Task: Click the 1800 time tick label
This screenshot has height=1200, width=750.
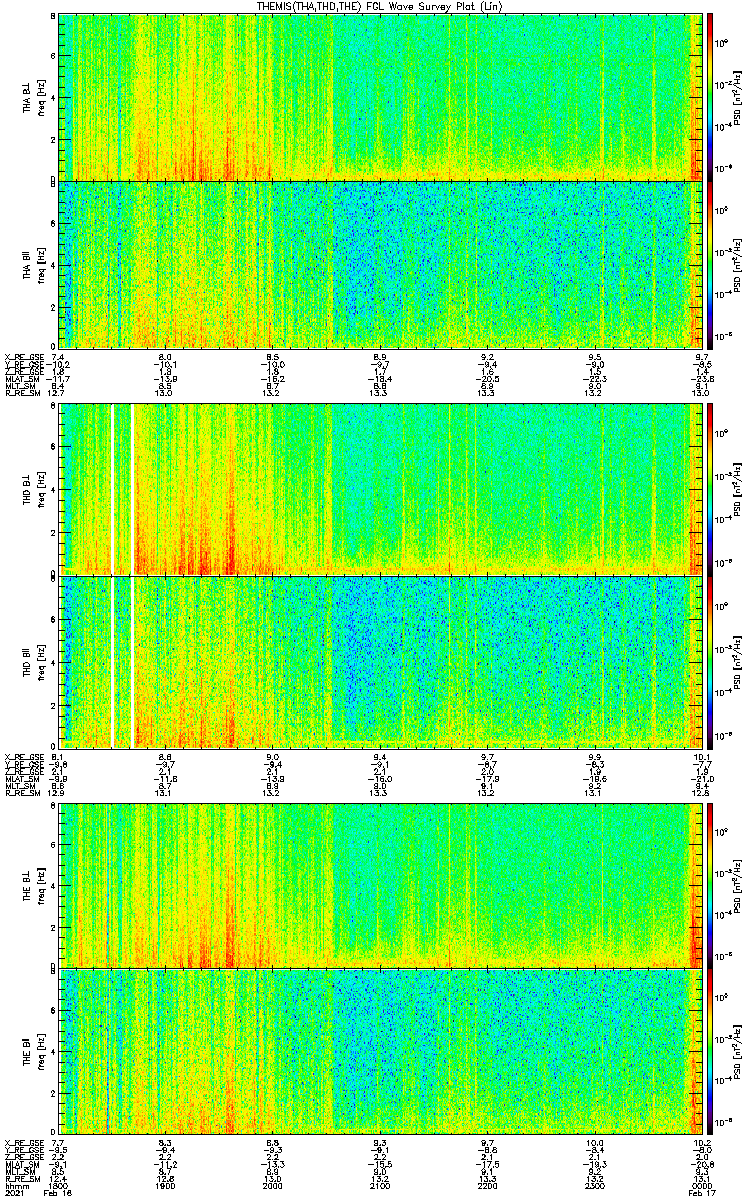Action: coord(59,1186)
